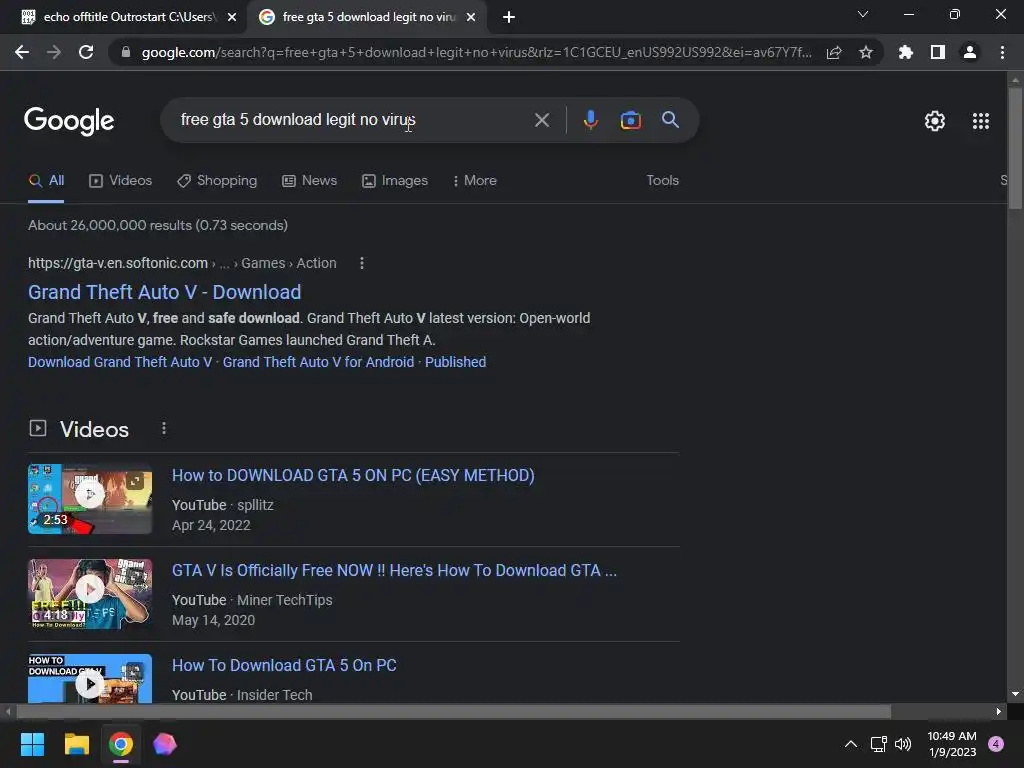Open clock and date panel
This screenshot has width=1024, height=768.
coord(952,744)
